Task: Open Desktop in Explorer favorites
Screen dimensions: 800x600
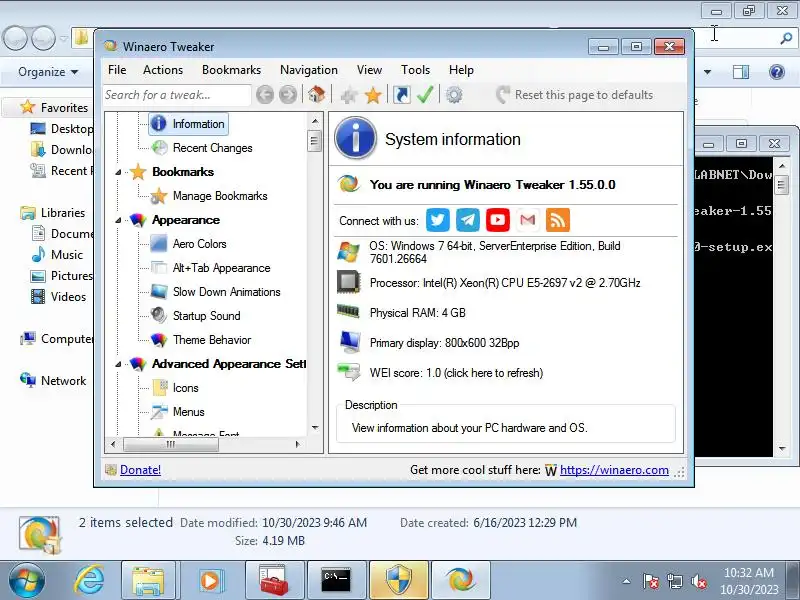Action: pos(62,129)
